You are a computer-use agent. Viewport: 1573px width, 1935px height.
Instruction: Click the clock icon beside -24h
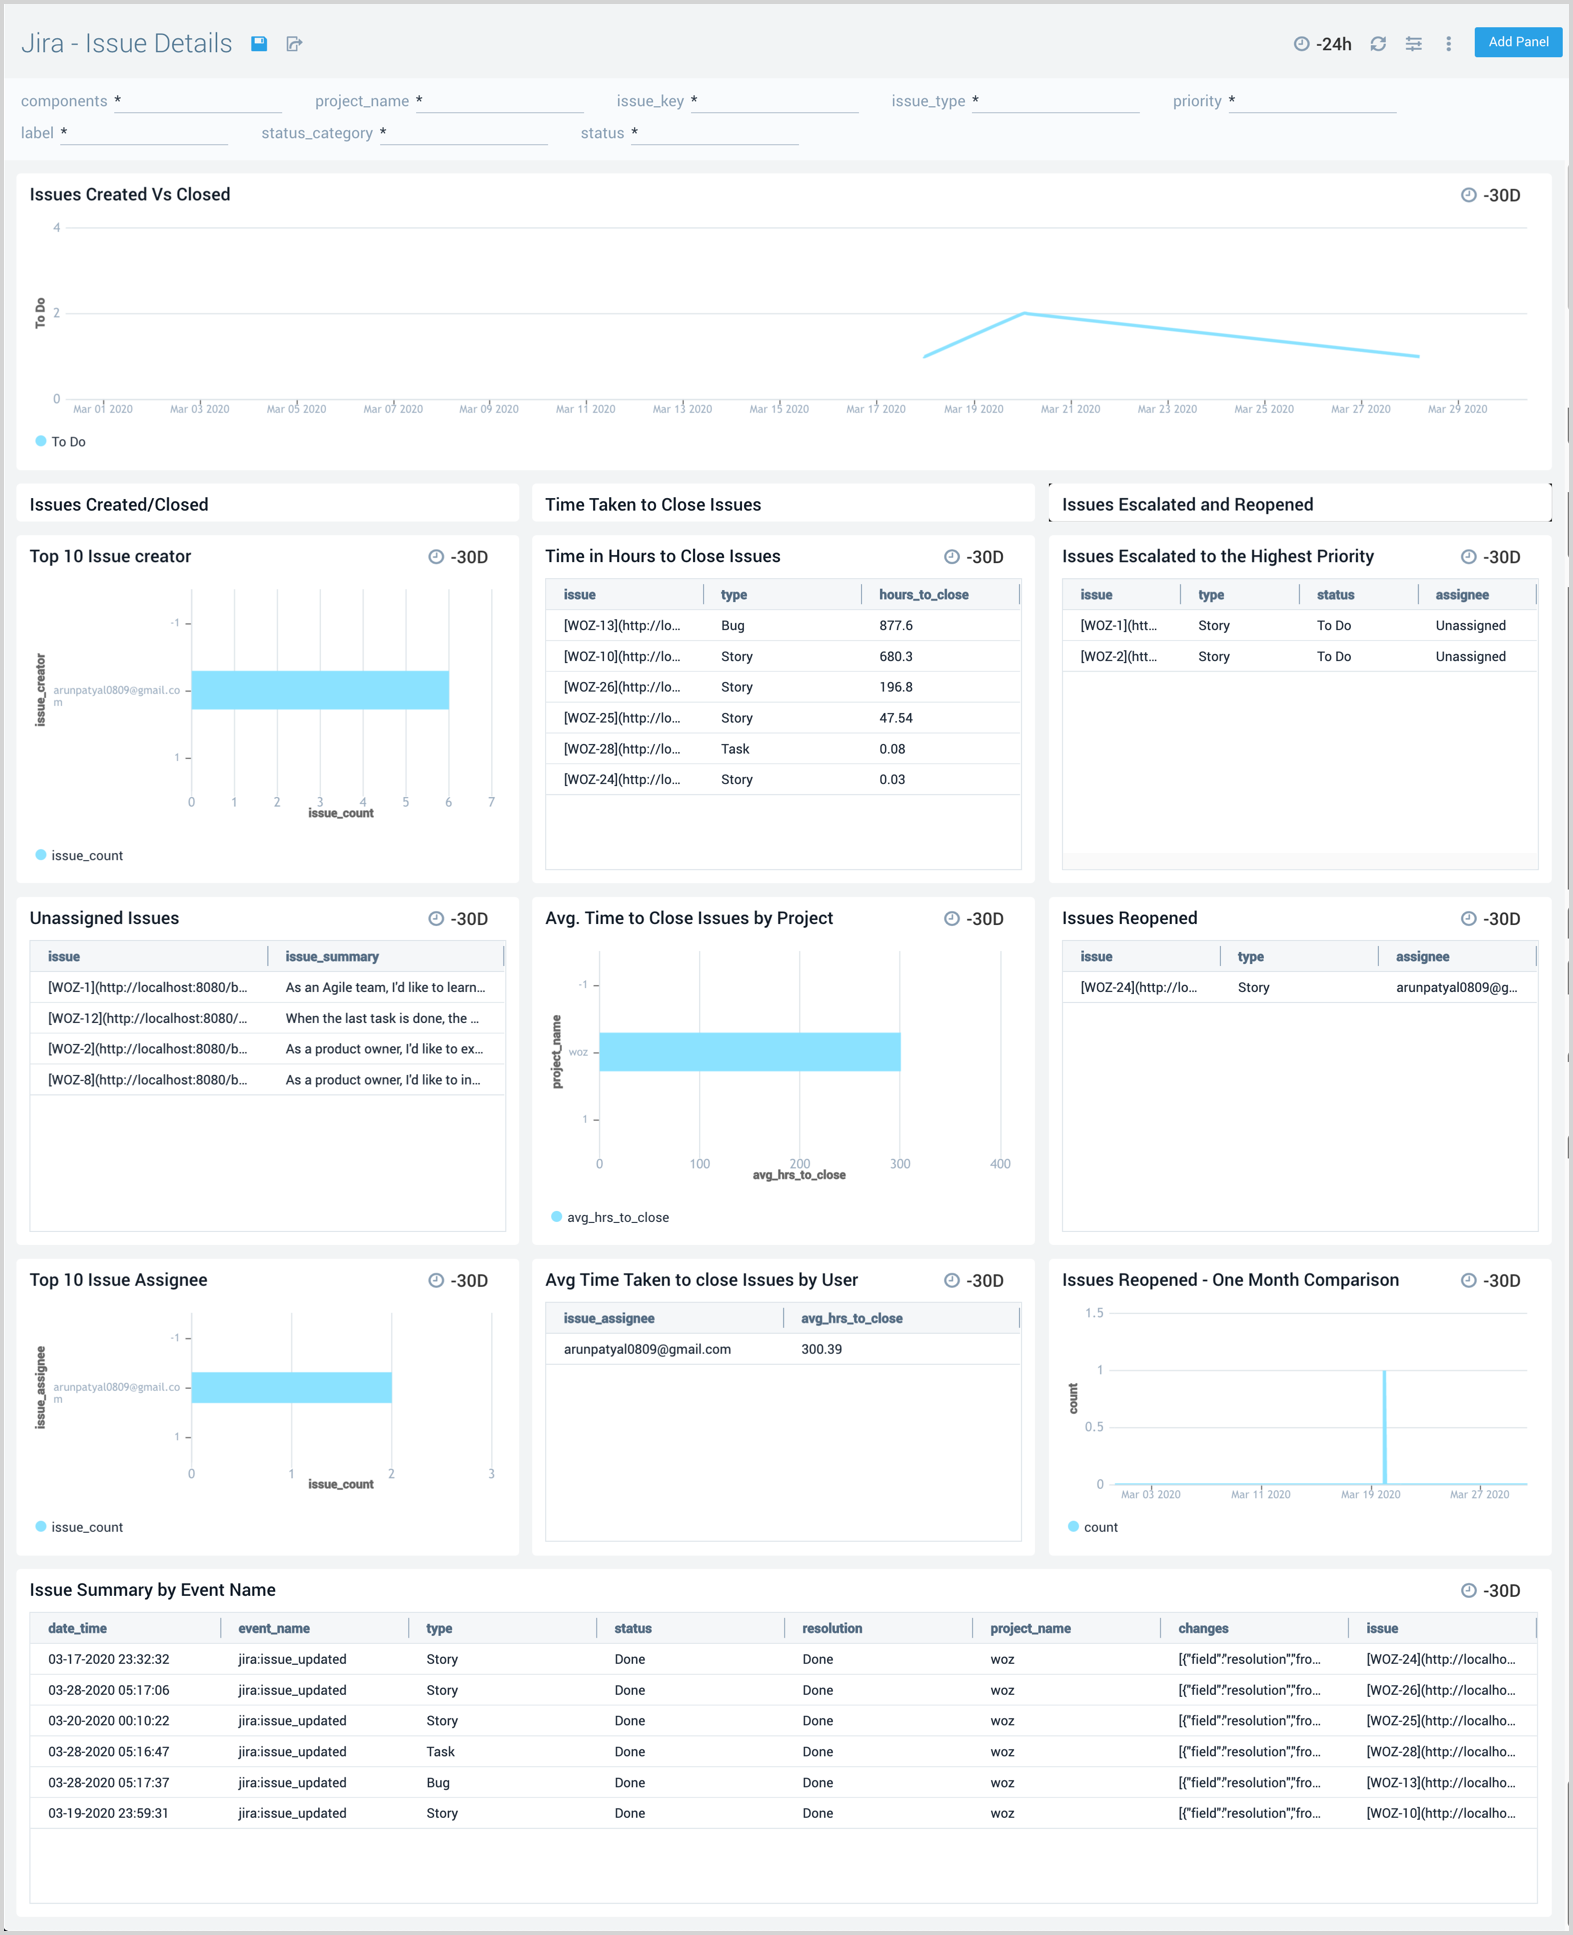click(1301, 43)
